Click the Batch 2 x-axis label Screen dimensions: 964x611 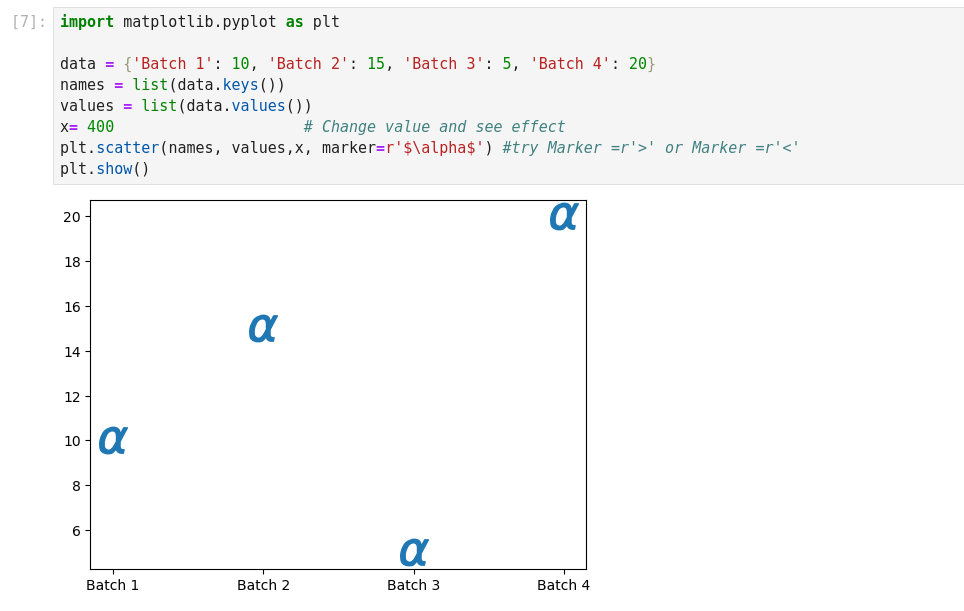[263, 585]
